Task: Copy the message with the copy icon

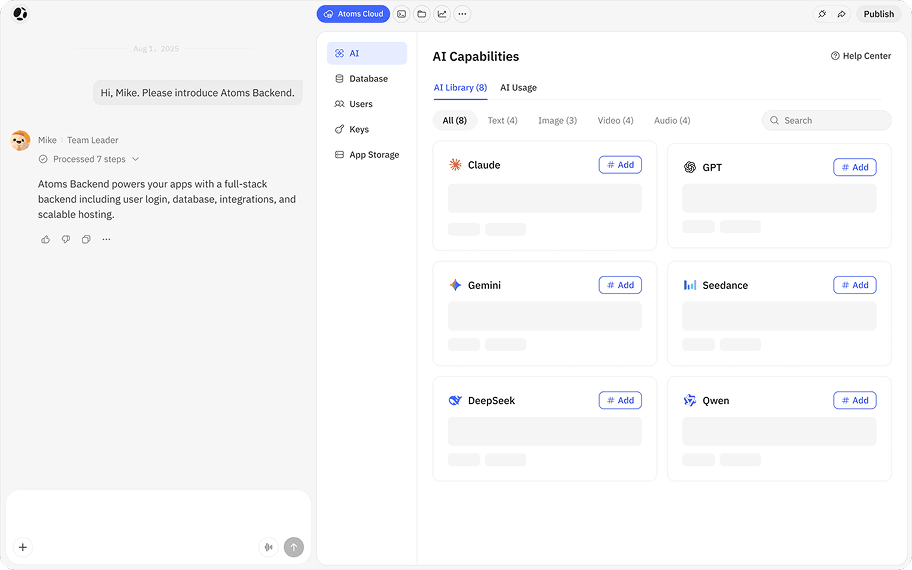Action: coord(86,239)
